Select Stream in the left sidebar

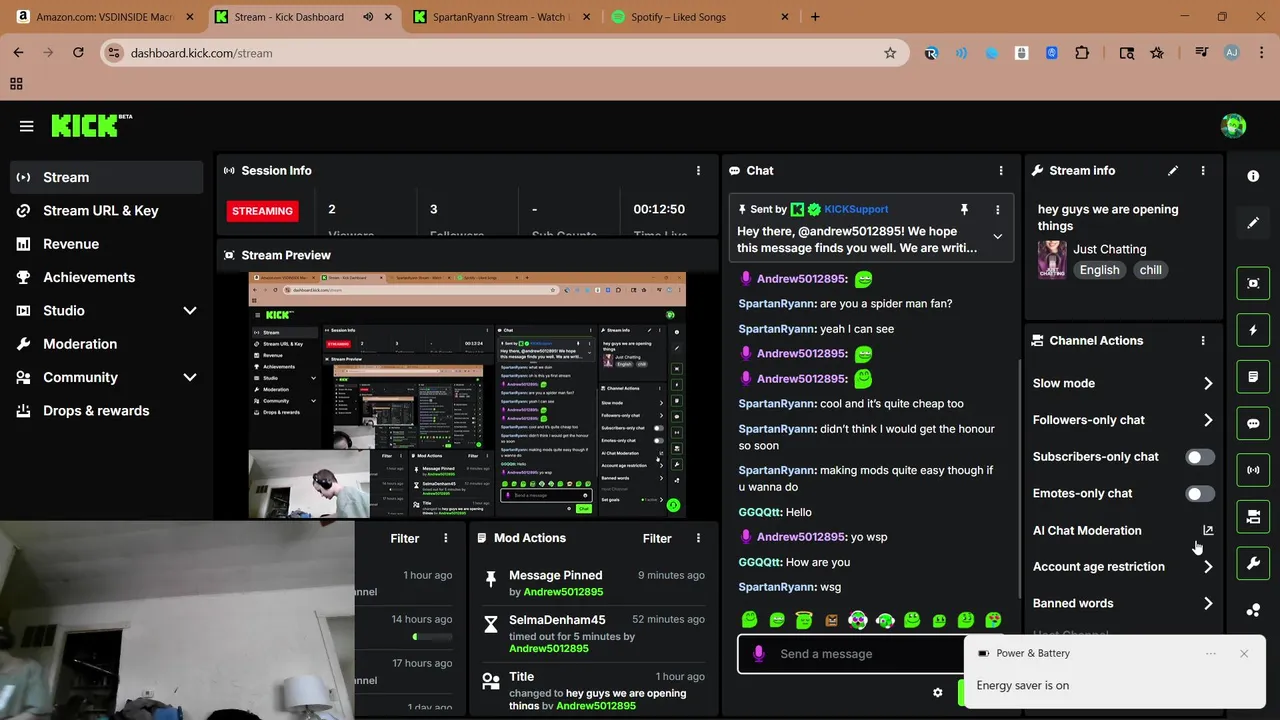pos(106,177)
